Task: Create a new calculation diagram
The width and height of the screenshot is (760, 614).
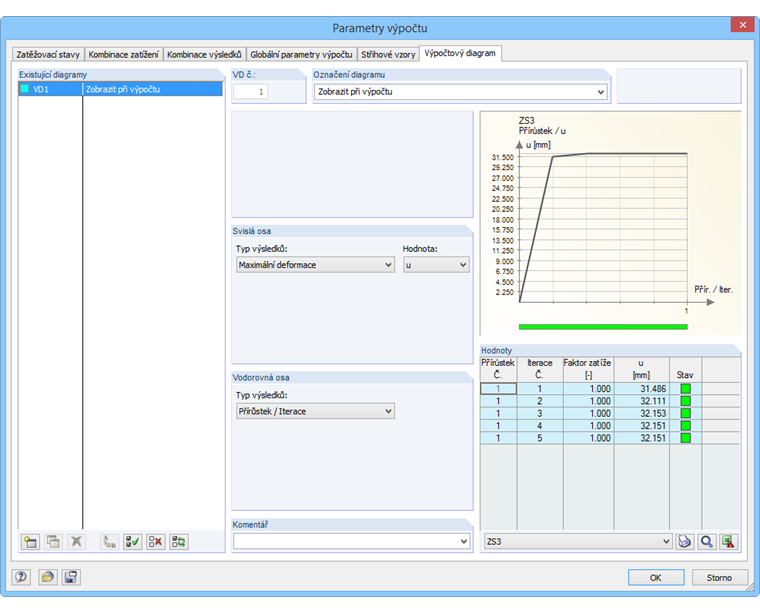Action: (x=30, y=541)
